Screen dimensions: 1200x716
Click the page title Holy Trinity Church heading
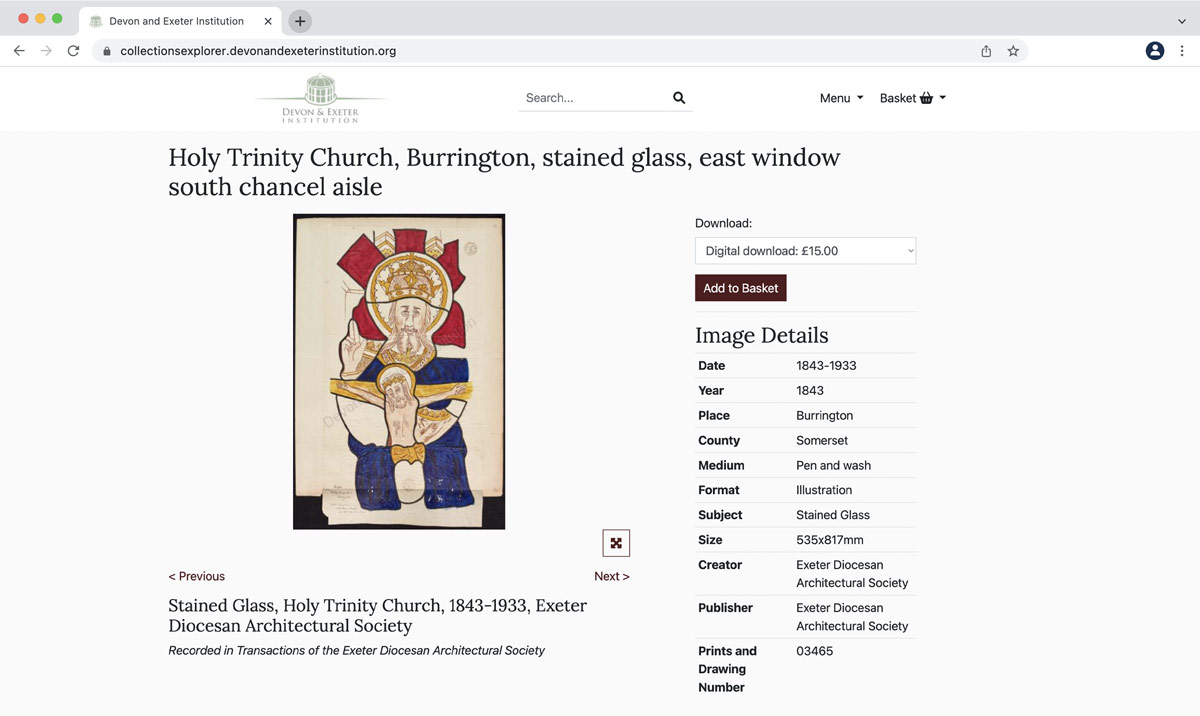coord(504,172)
